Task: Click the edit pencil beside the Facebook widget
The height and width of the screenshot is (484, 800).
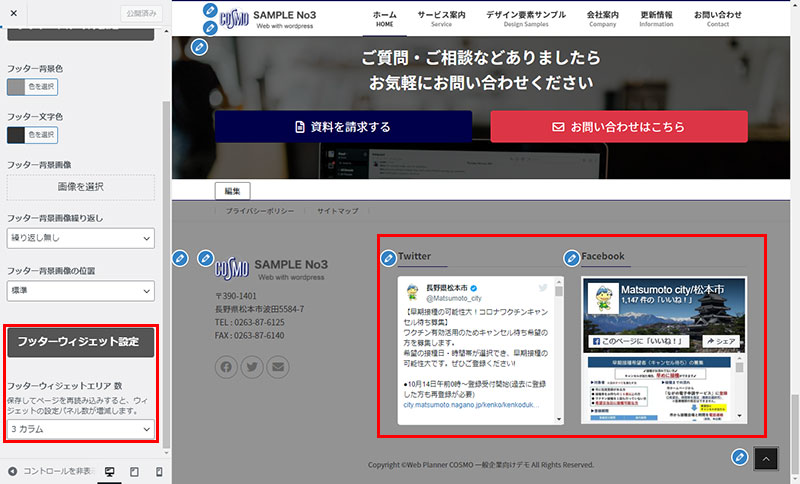Action: click(x=572, y=258)
